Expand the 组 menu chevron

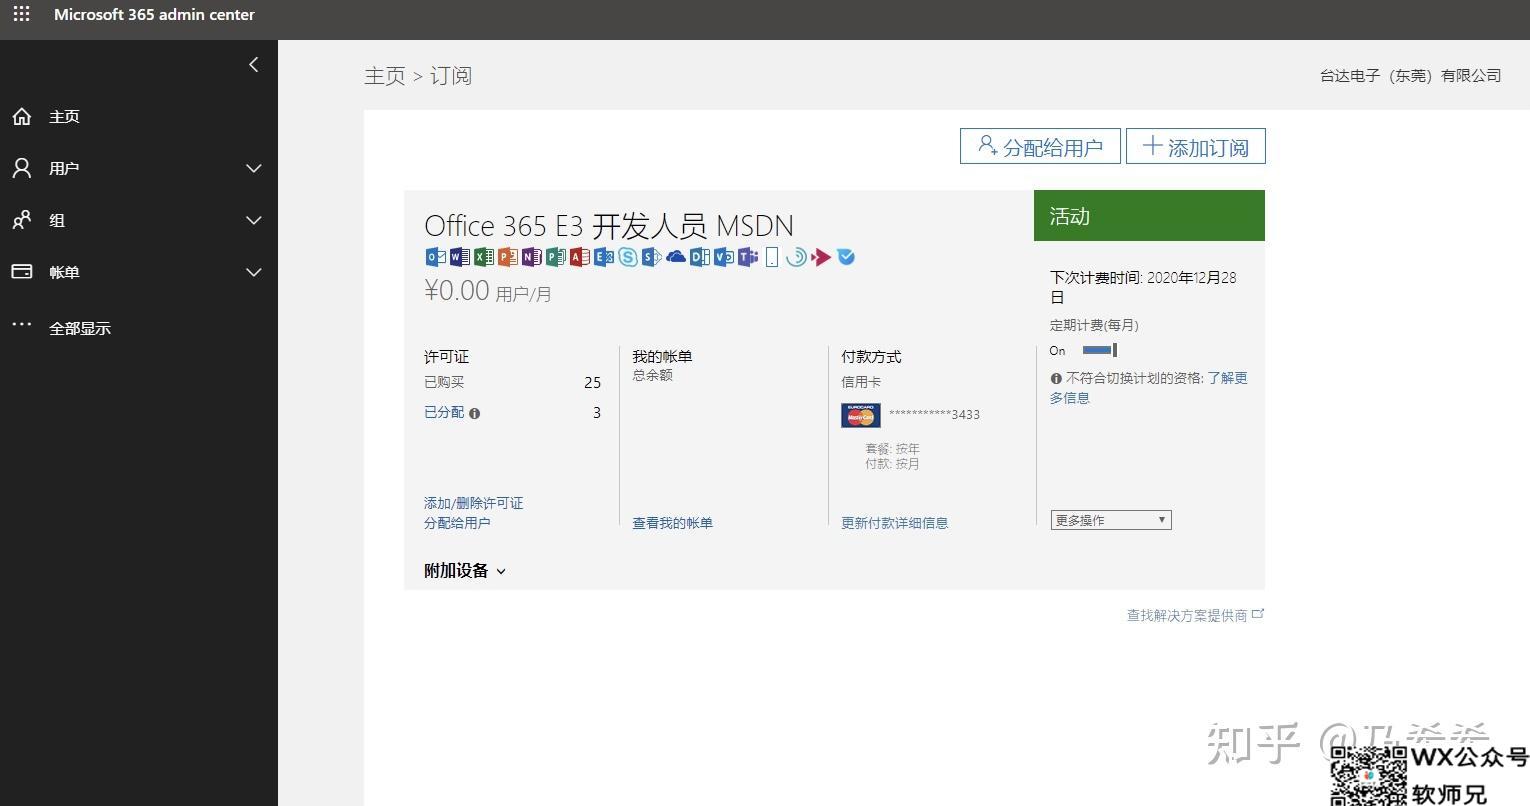click(x=254, y=220)
